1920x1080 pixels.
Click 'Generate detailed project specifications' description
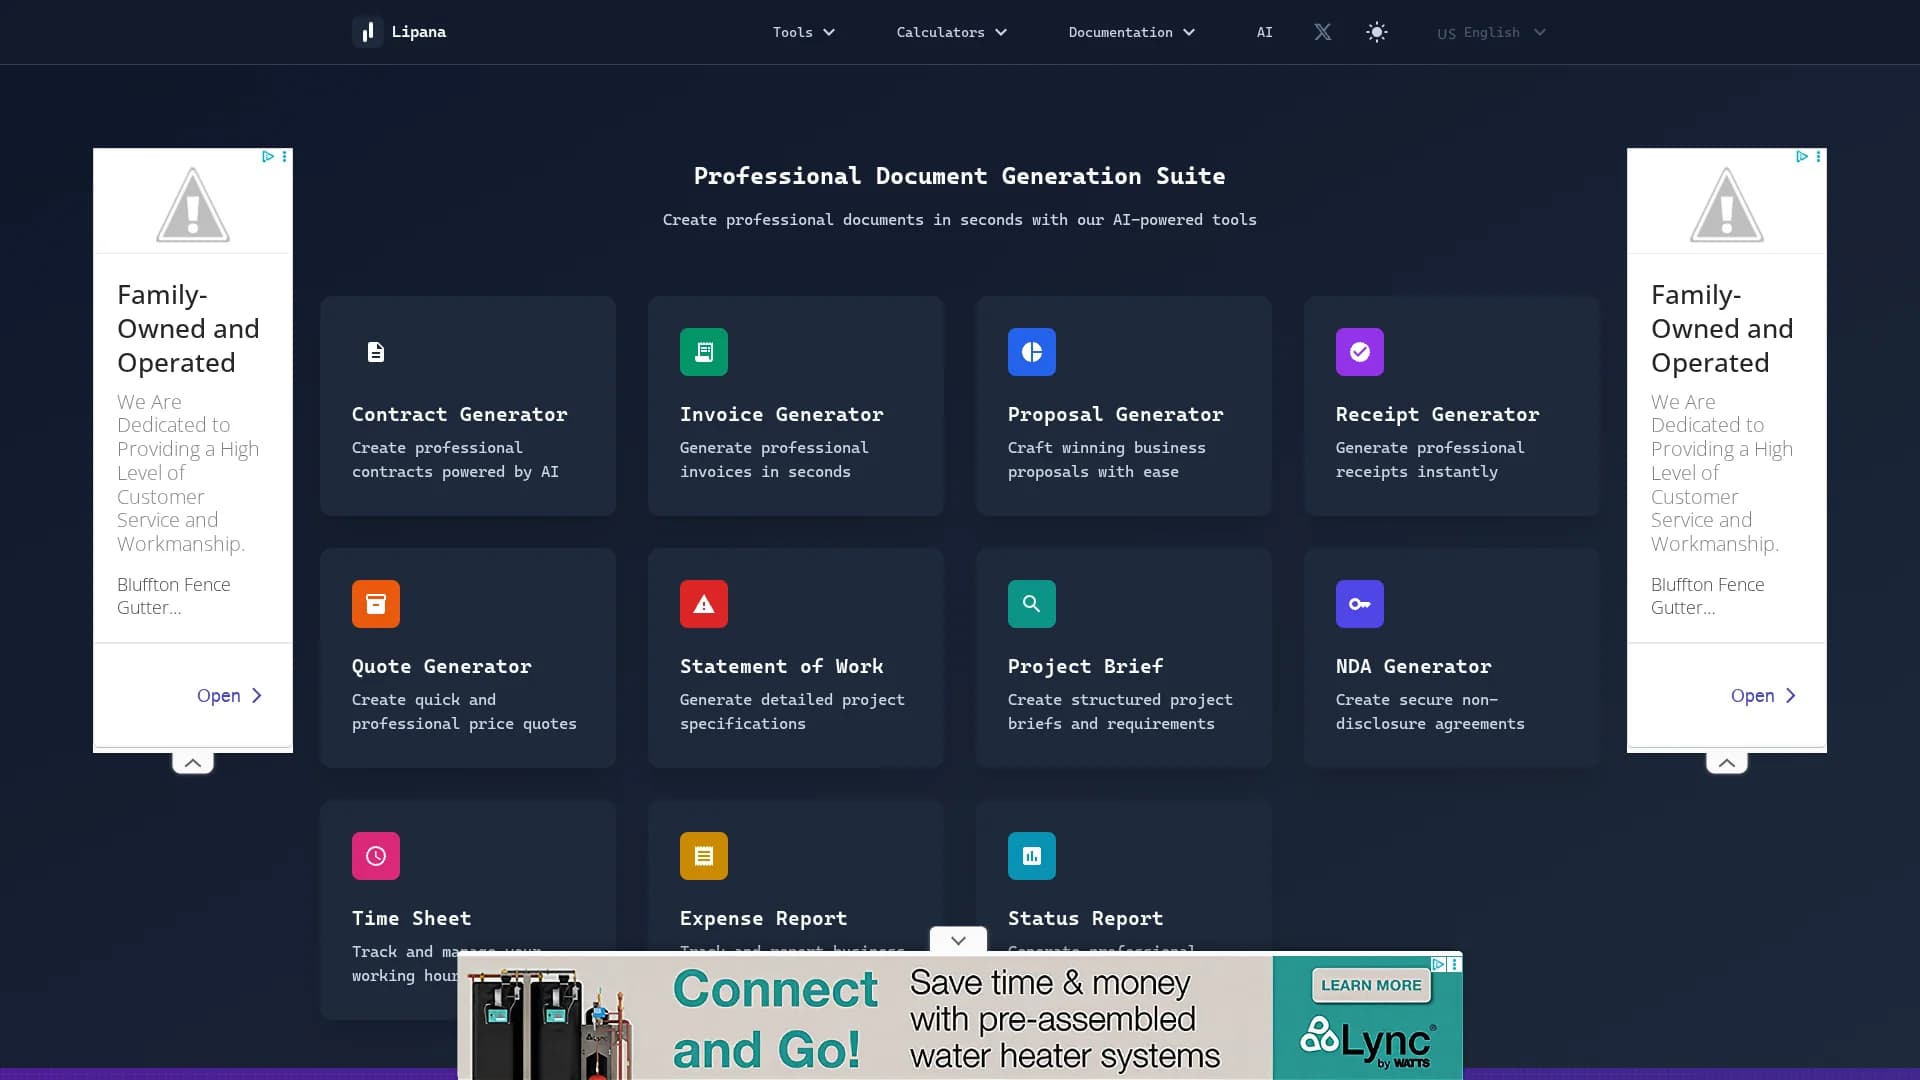792,712
